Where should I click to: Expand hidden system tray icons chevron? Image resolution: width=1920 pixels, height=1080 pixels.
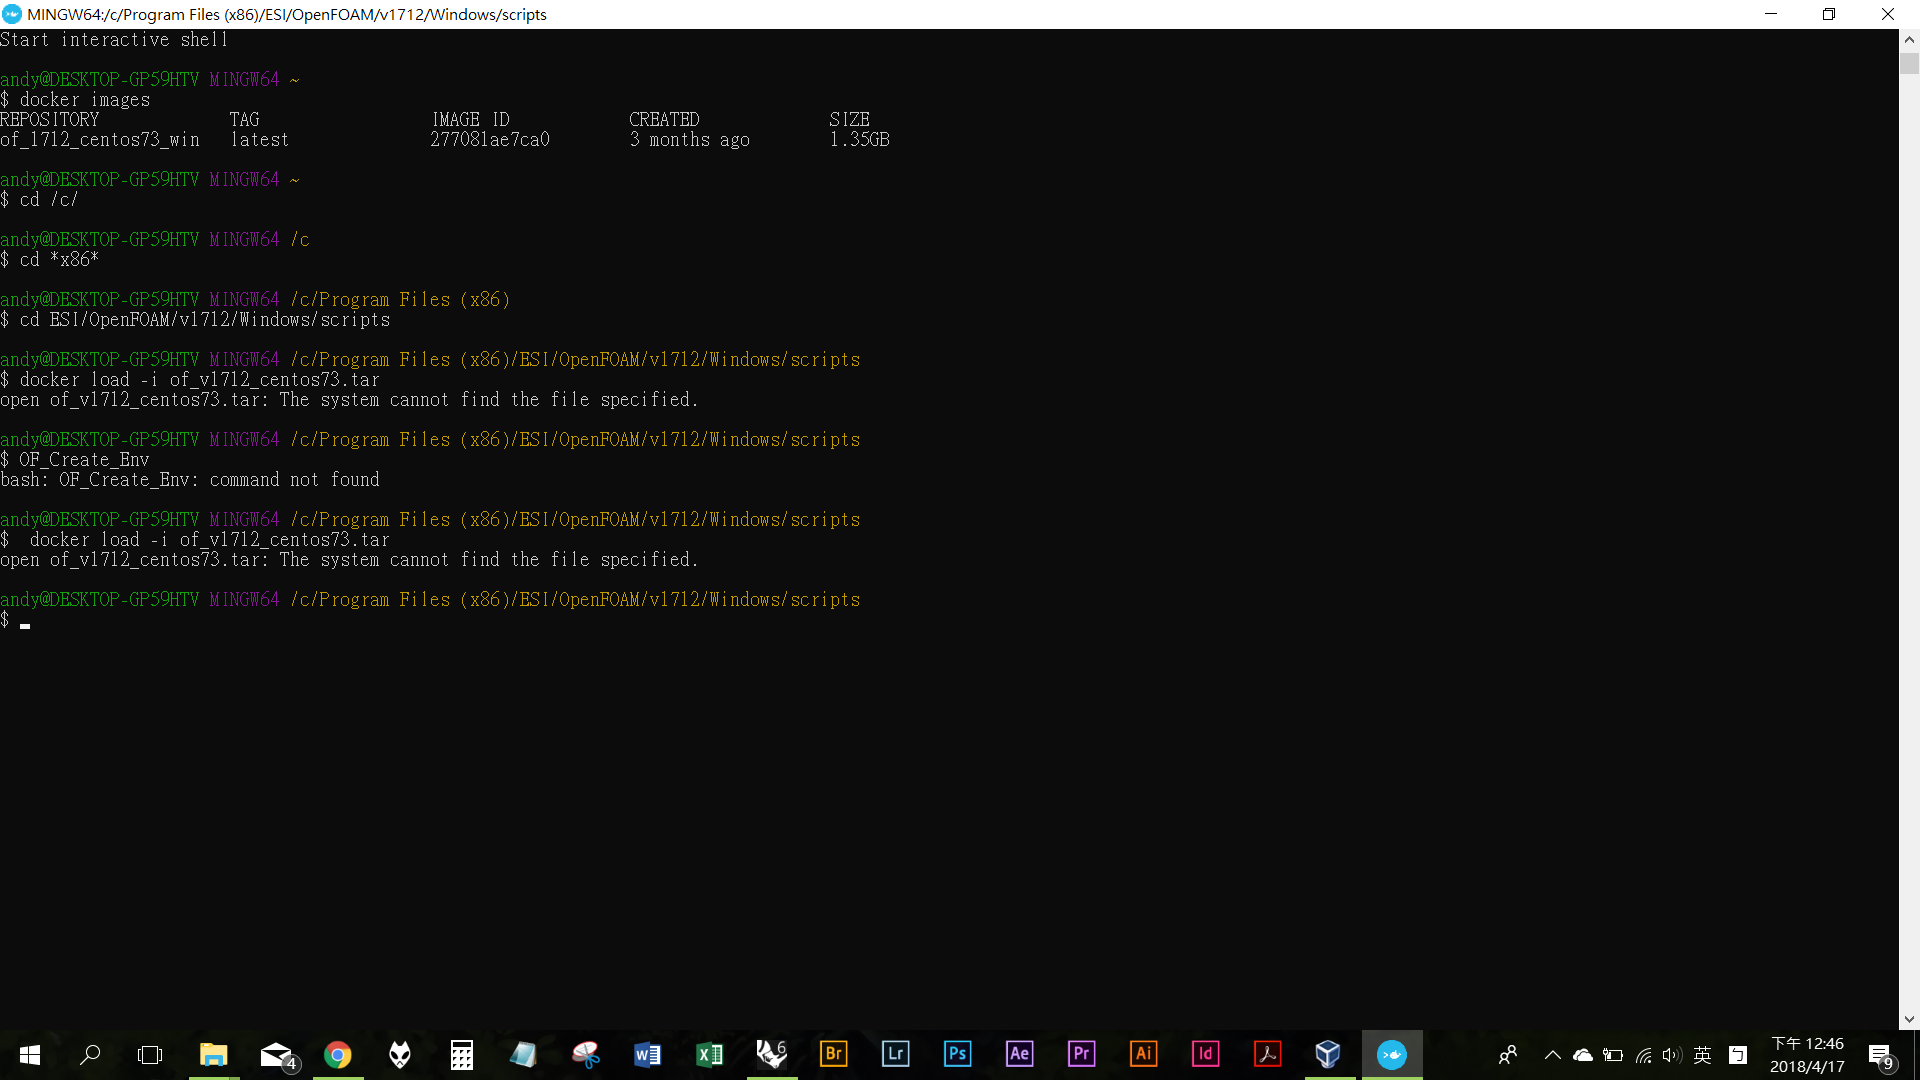point(1552,1055)
